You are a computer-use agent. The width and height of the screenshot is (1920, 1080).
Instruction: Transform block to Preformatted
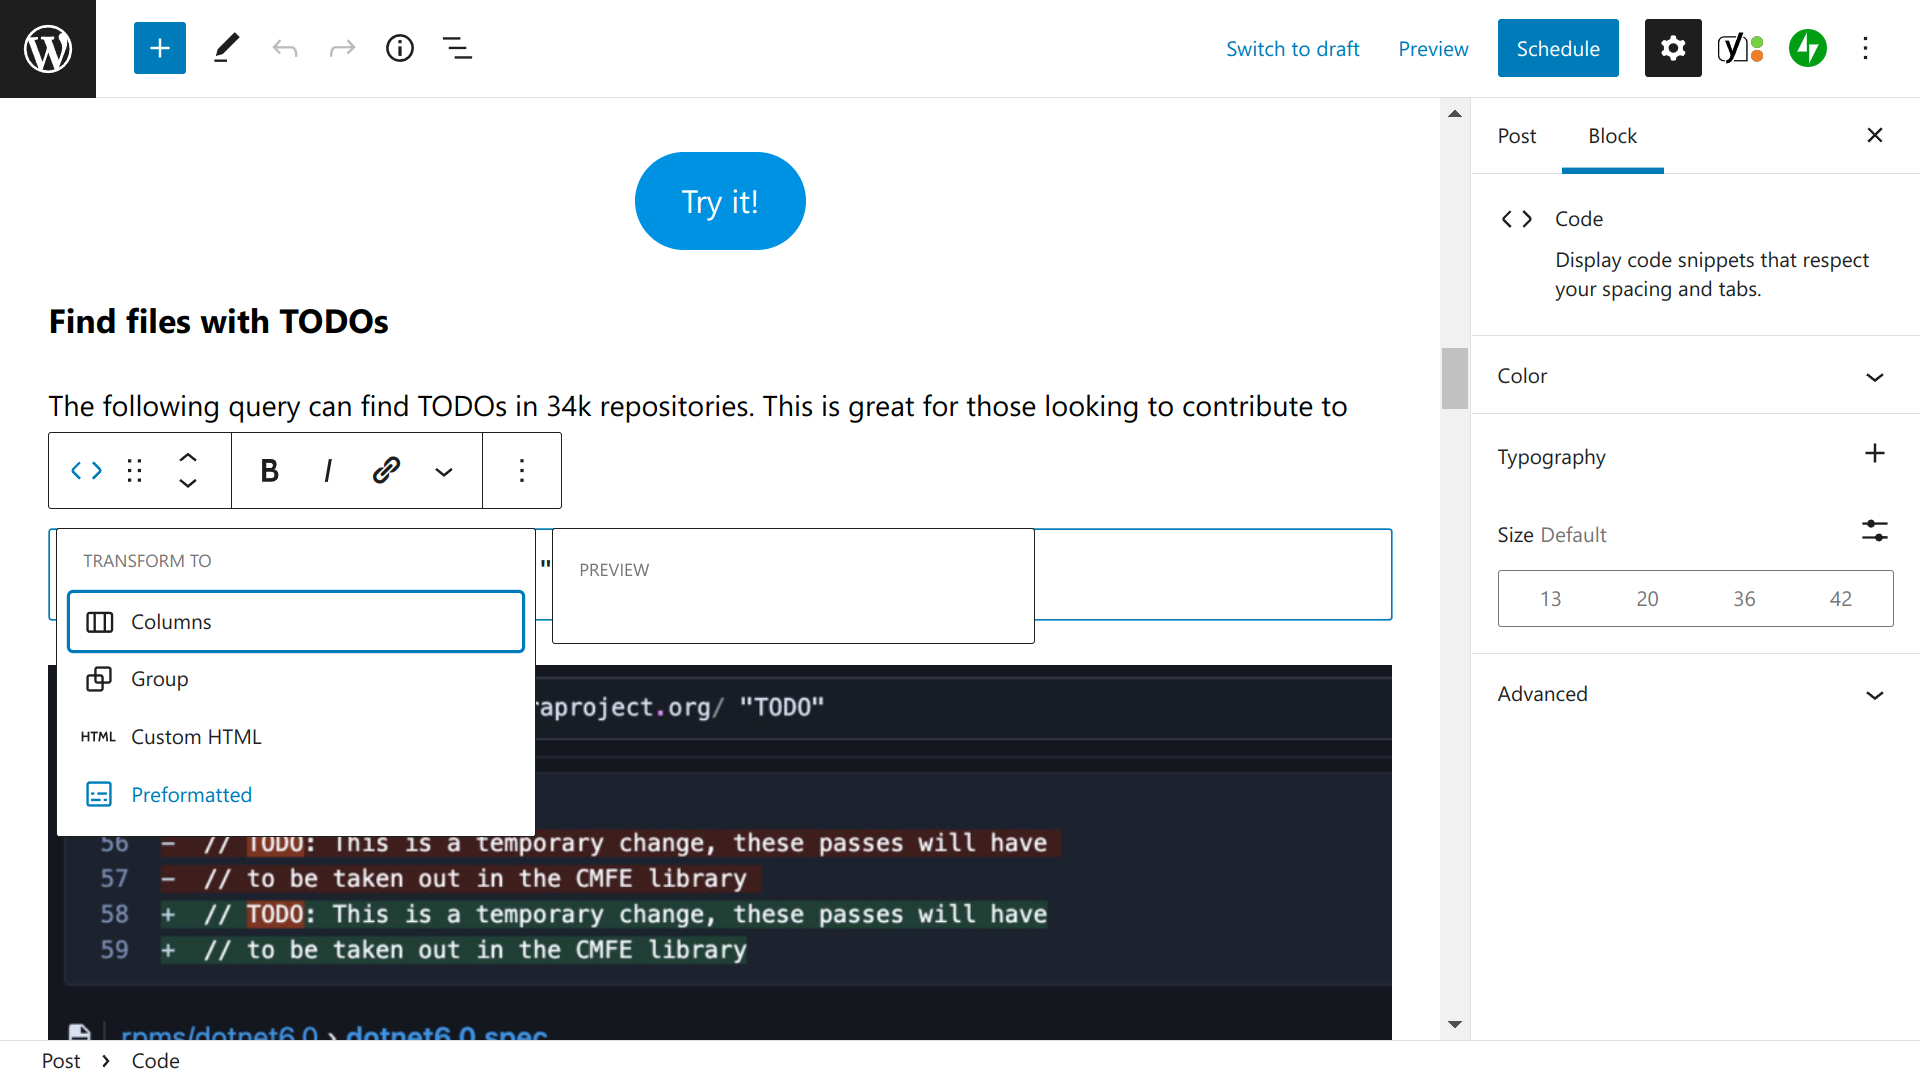[x=296, y=795]
